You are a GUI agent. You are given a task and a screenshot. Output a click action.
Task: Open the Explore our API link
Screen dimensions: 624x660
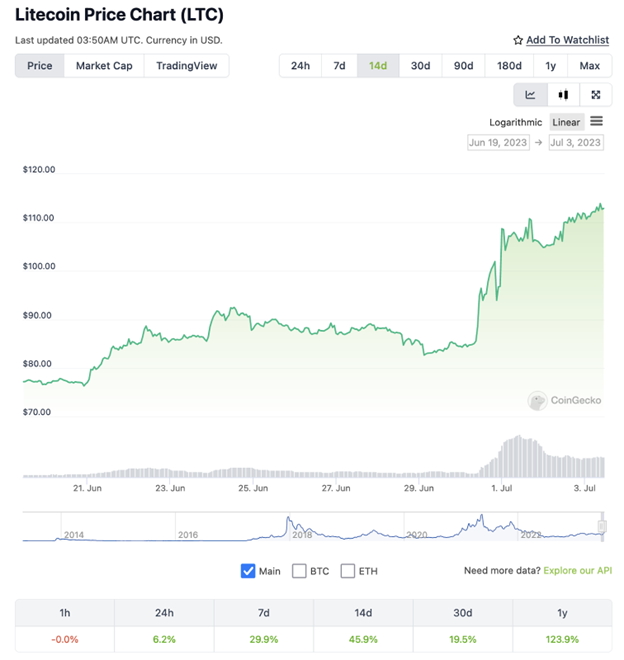pos(578,570)
